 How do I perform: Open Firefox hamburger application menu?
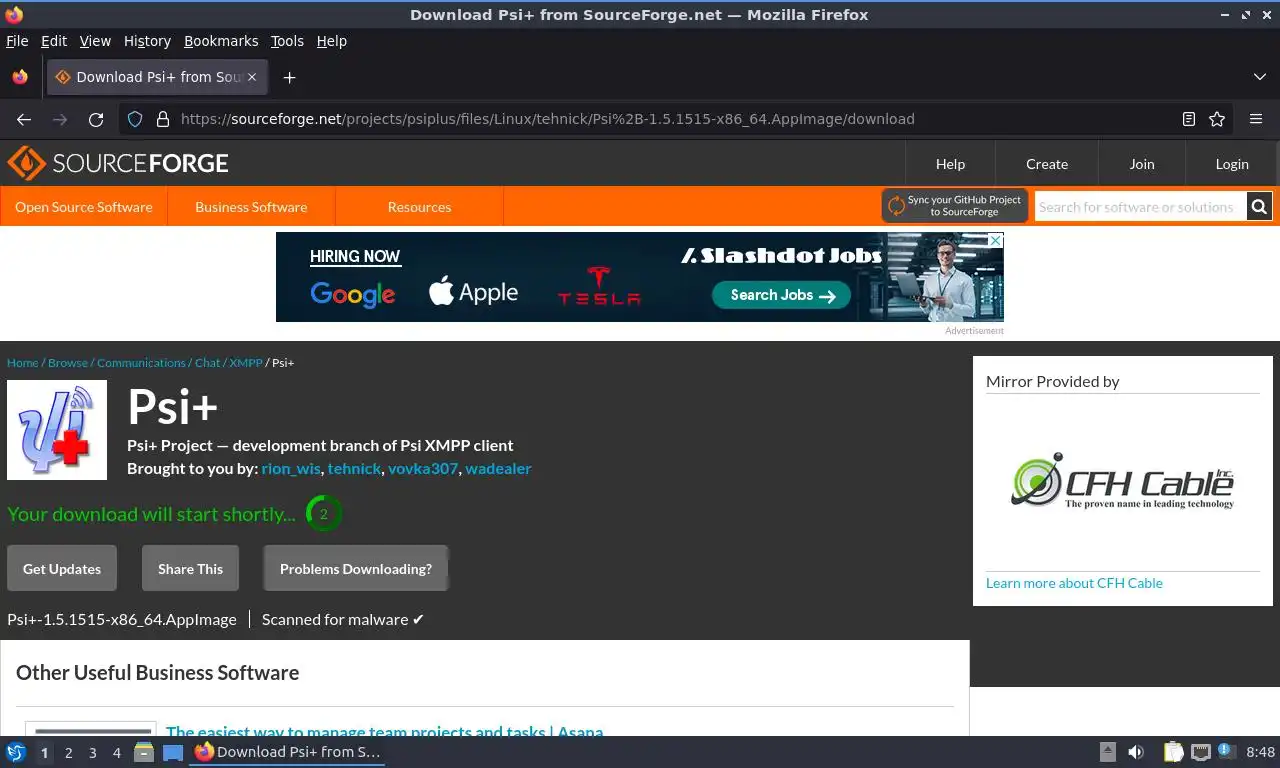point(1256,119)
